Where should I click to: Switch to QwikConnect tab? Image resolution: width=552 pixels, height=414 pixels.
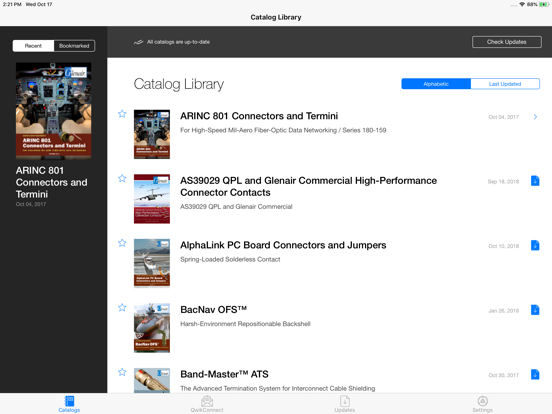coord(207,404)
